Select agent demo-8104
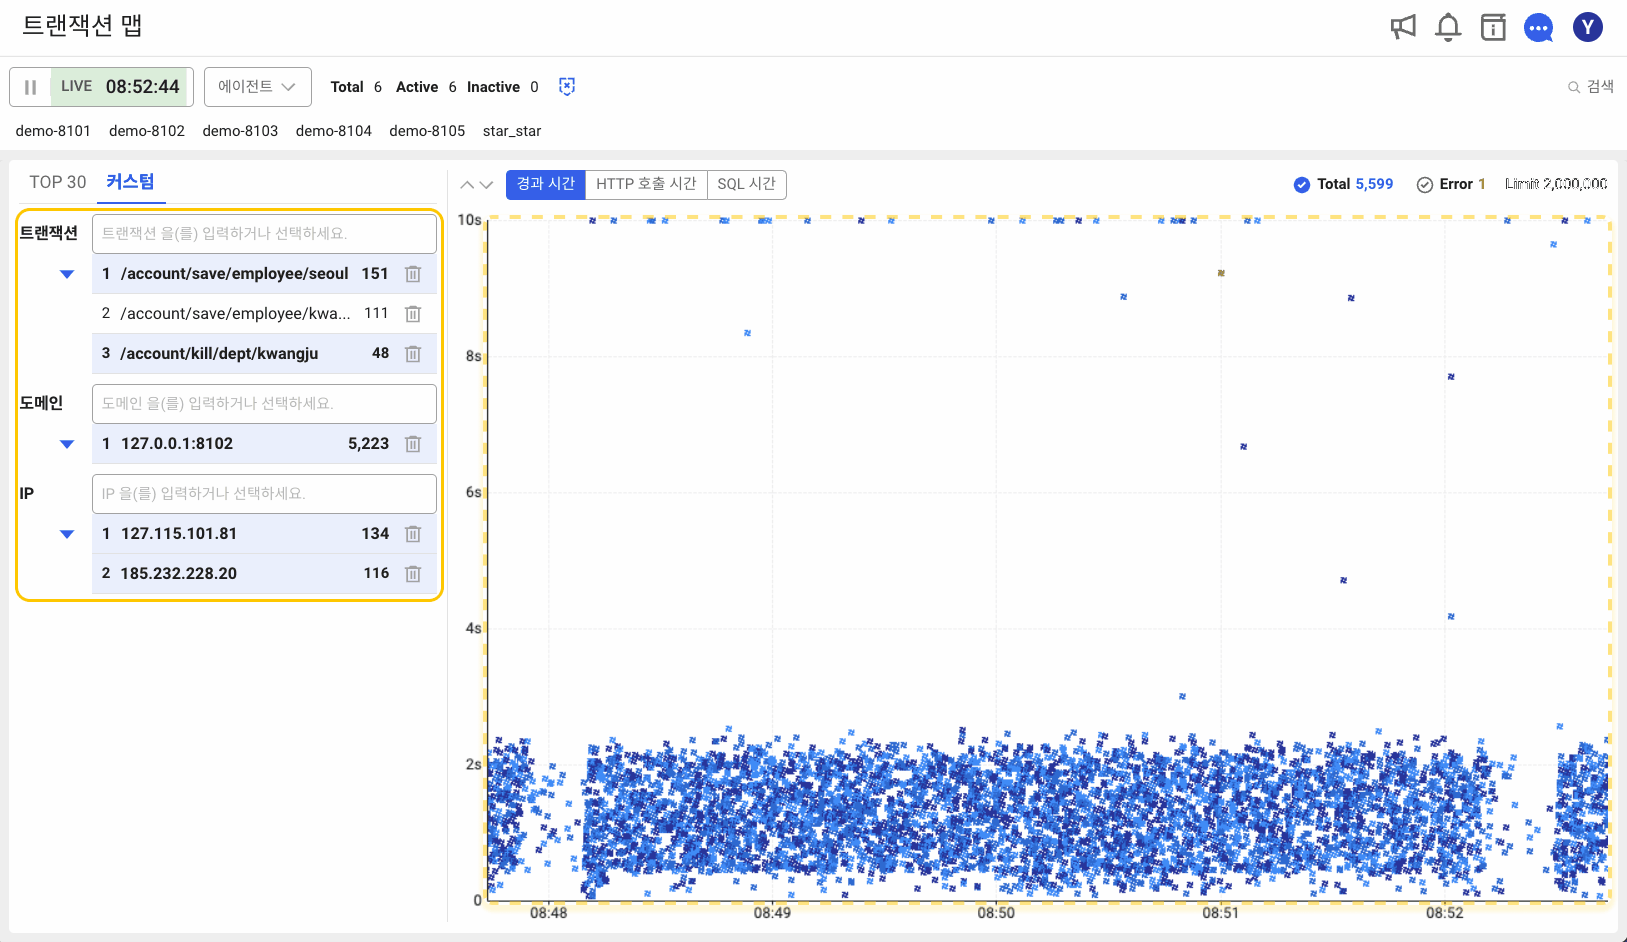This screenshot has height=942, width=1627. [x=334, y=131]
